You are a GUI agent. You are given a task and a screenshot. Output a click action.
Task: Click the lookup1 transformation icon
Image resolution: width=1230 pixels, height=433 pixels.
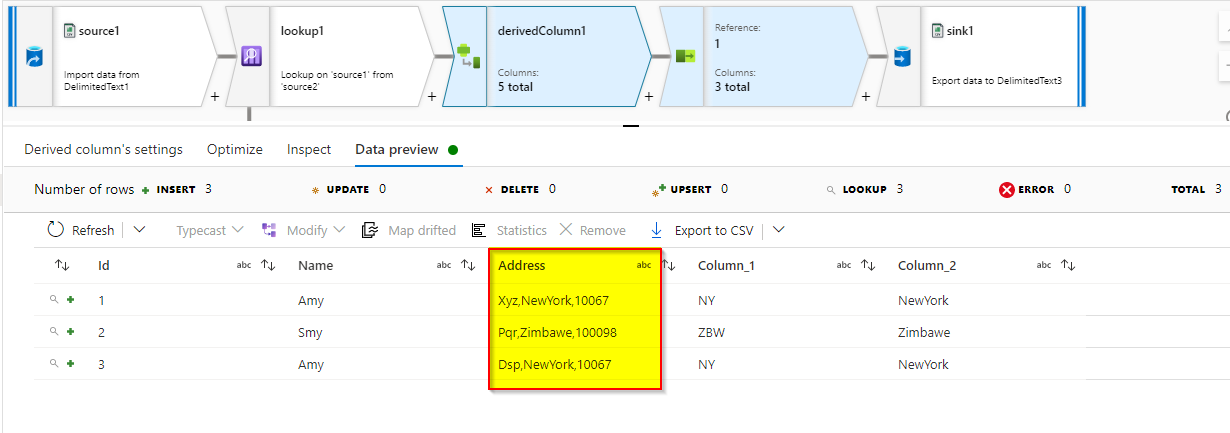pos(249,57)
